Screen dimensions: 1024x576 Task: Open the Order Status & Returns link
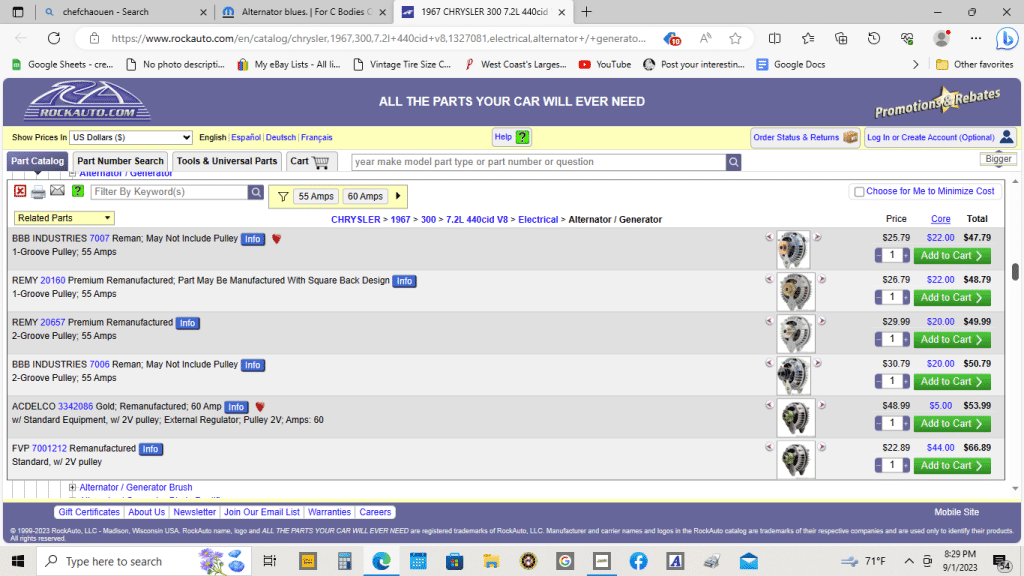(x=804, y=137)
